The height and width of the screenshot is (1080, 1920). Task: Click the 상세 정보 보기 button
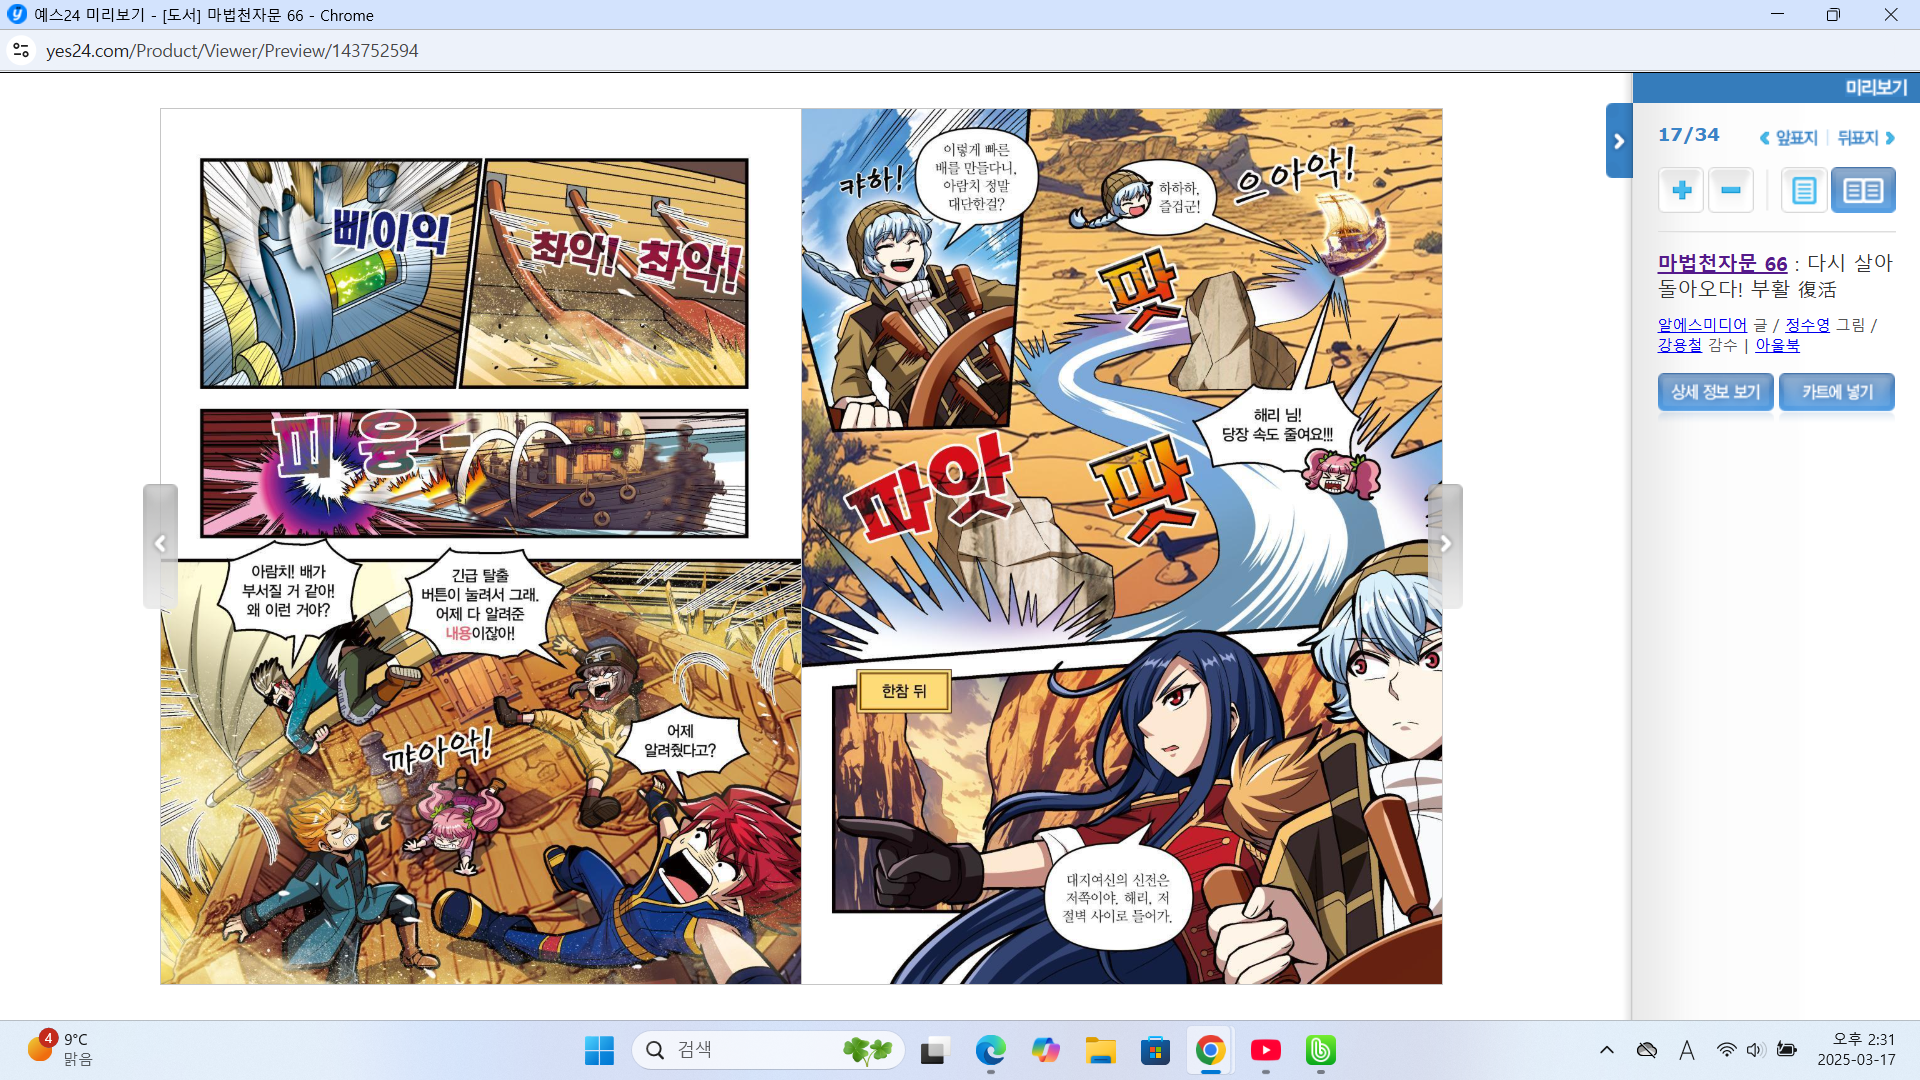tap(1715, 392)
